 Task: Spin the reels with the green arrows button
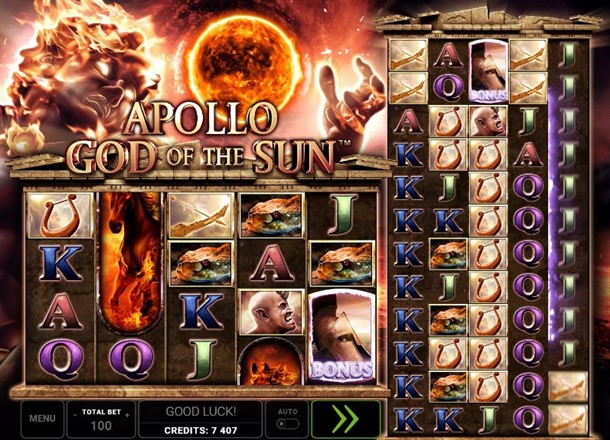(x=346, y=419)
